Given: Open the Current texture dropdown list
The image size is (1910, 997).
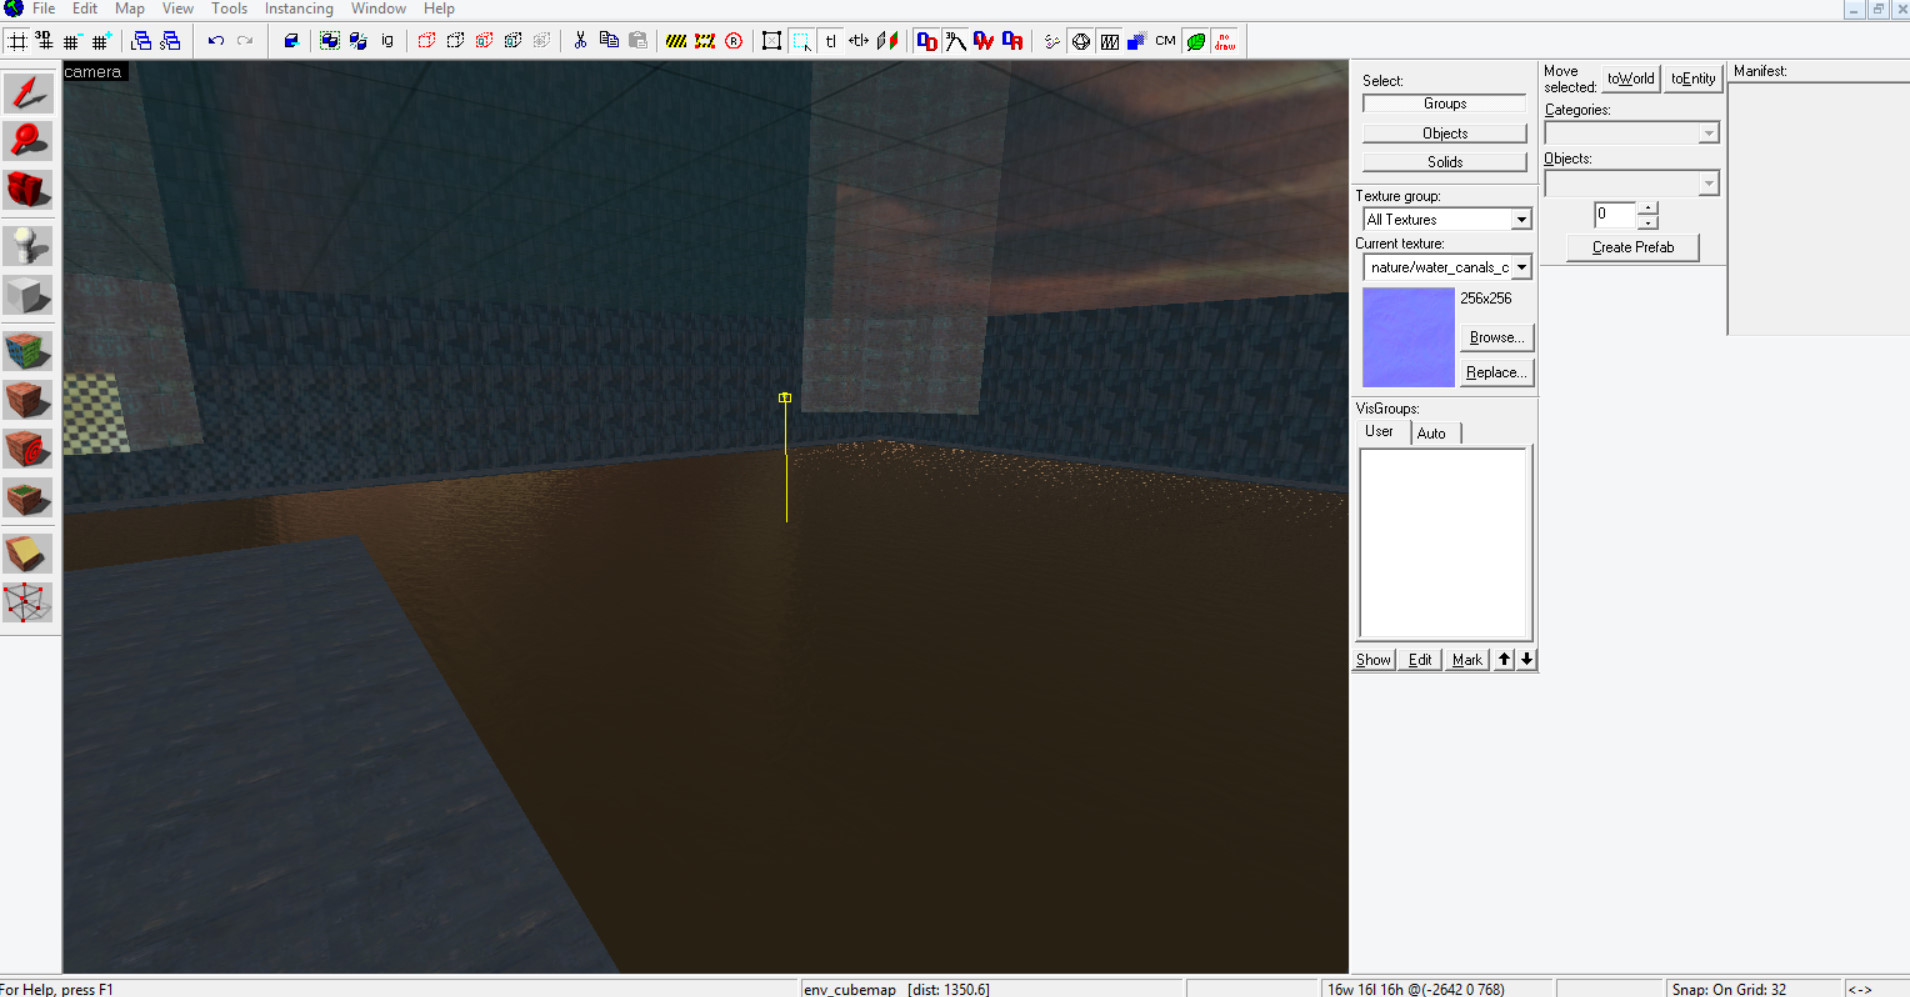Looking at the screenshot, I should pos(1520,267).
